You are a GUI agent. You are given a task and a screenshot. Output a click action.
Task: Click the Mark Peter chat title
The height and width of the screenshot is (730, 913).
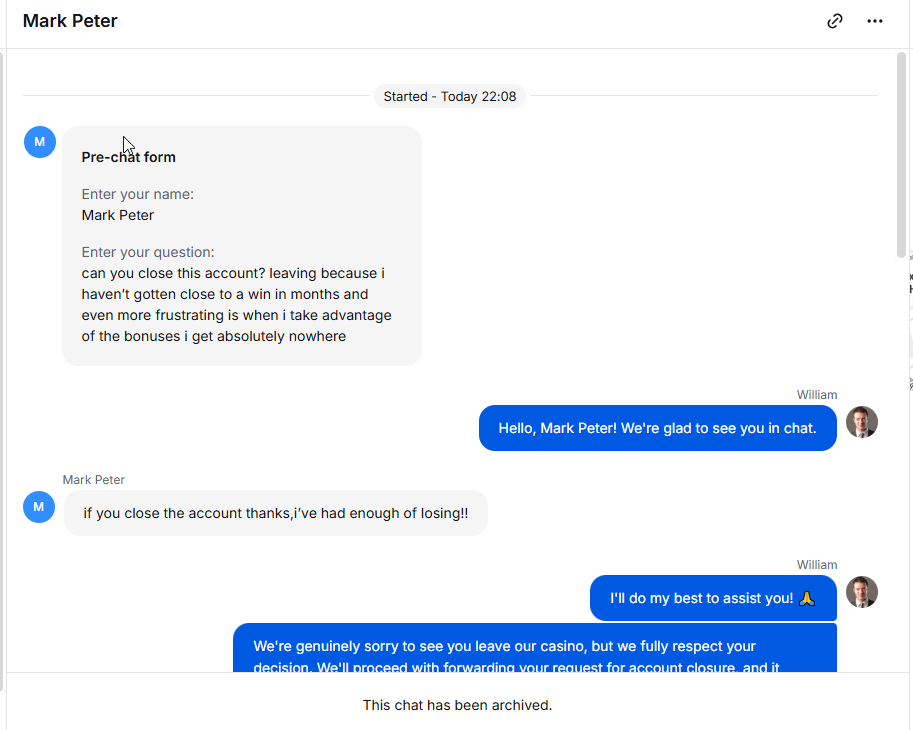coord(70,21)
